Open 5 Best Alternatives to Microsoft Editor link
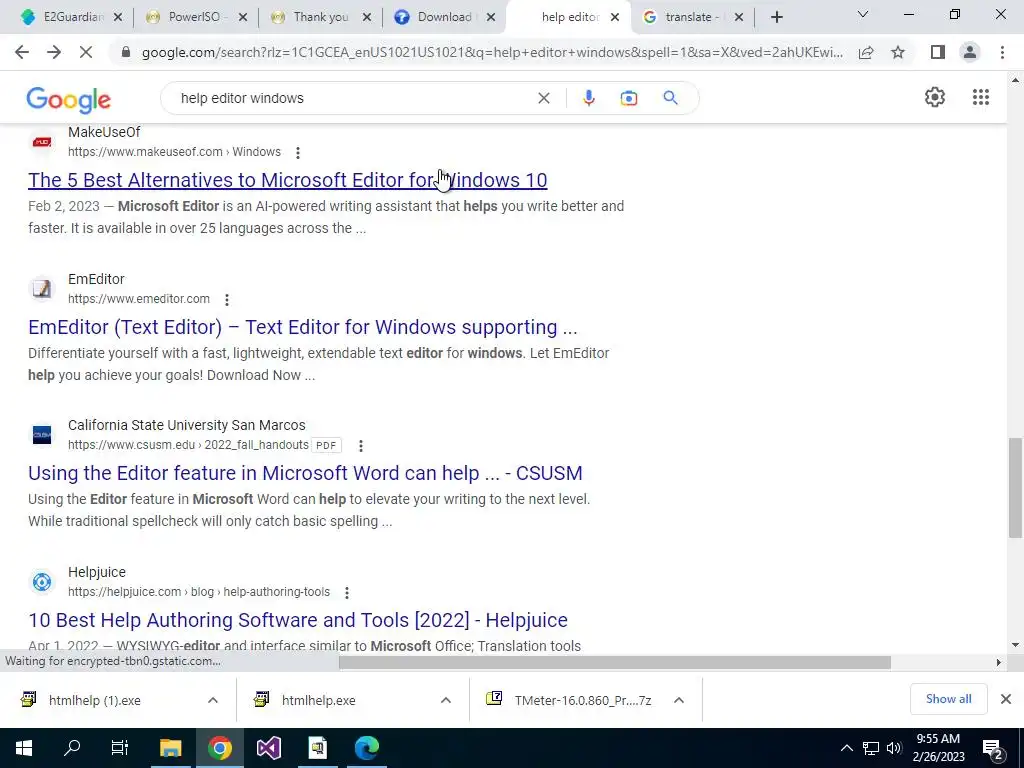This screenshot has height=768, width=1024. pyautogui.click(x=287, y=180)
